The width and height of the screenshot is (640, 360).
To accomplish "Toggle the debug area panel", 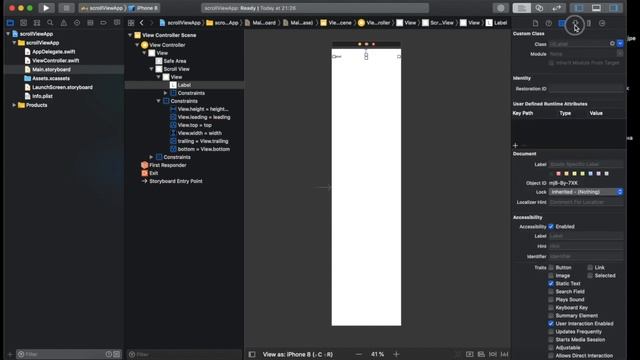I will (x=596, y=8).
